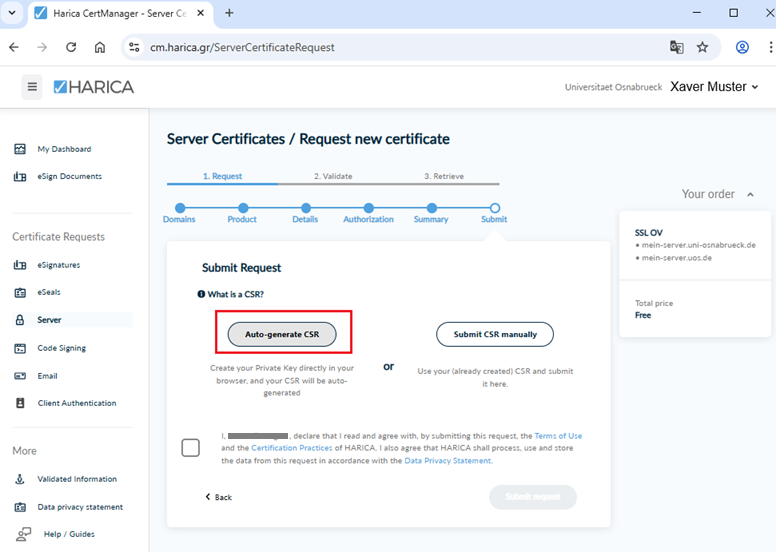This screenshot has width=776, height=552.
Task: Switch to the 2. Validate tab
Action: tap(333, 176)
